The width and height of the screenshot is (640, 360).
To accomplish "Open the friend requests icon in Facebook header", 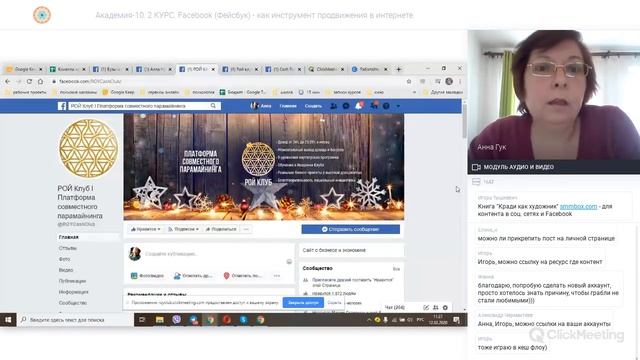I will (x=333, y=106).
